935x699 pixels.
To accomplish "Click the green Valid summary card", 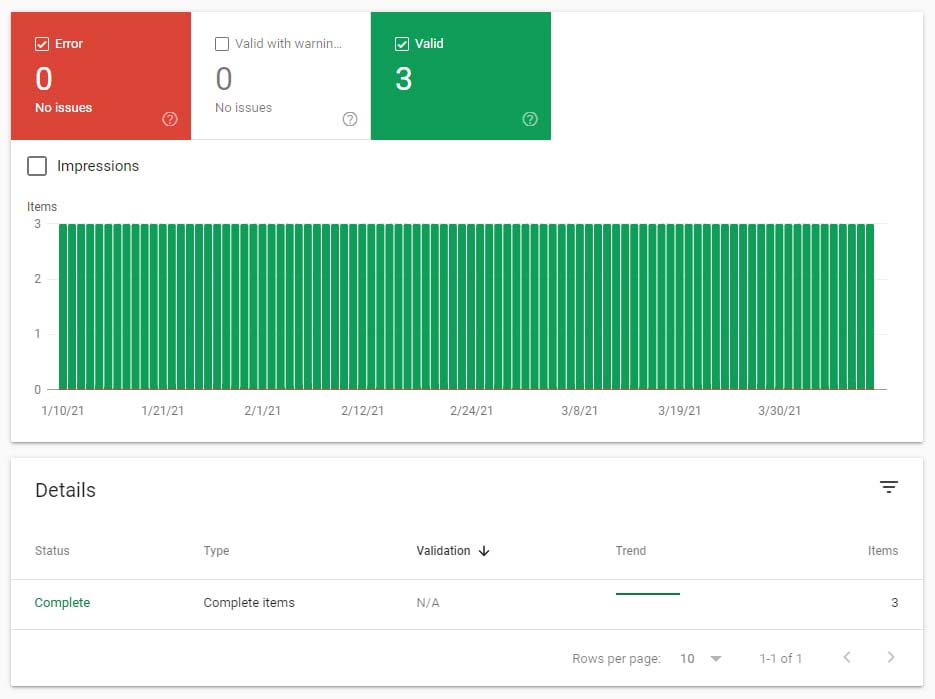I will 460,75.
